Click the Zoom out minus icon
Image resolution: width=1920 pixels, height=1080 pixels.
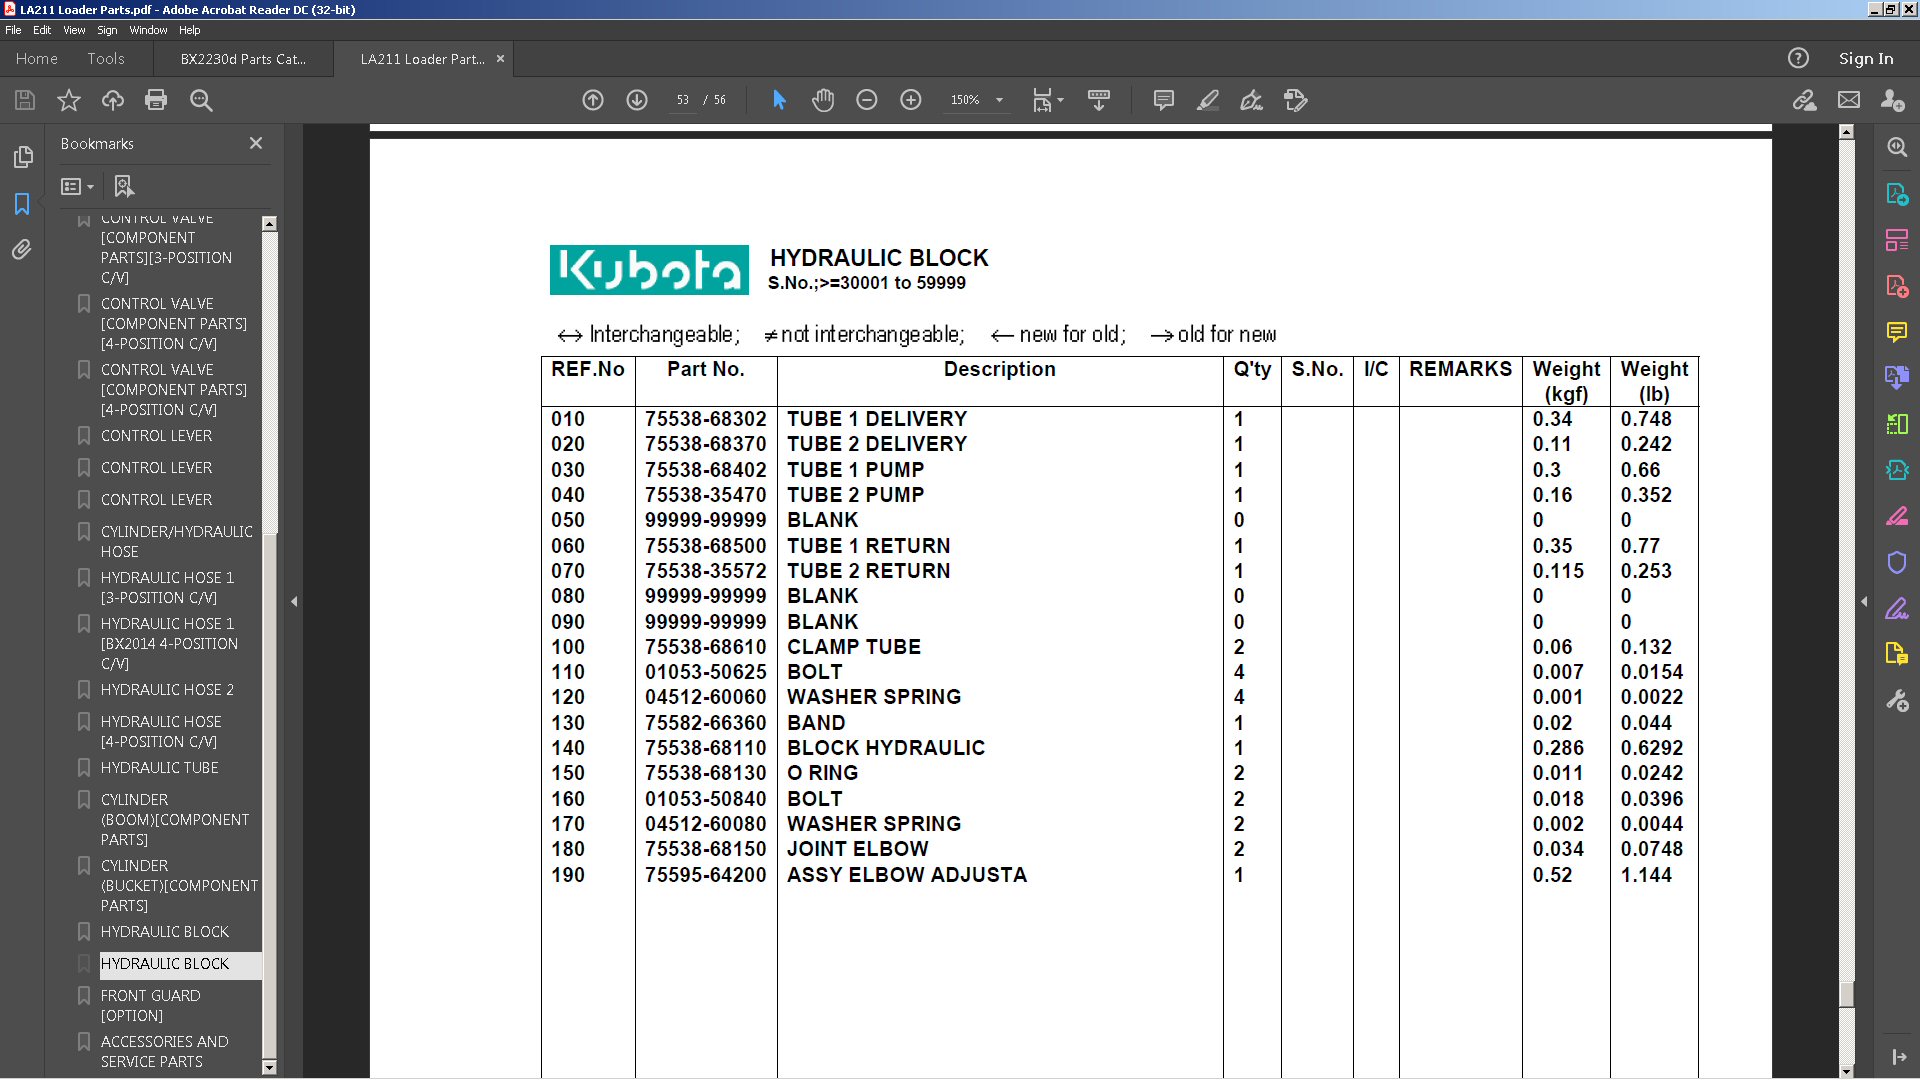(867, 100)
